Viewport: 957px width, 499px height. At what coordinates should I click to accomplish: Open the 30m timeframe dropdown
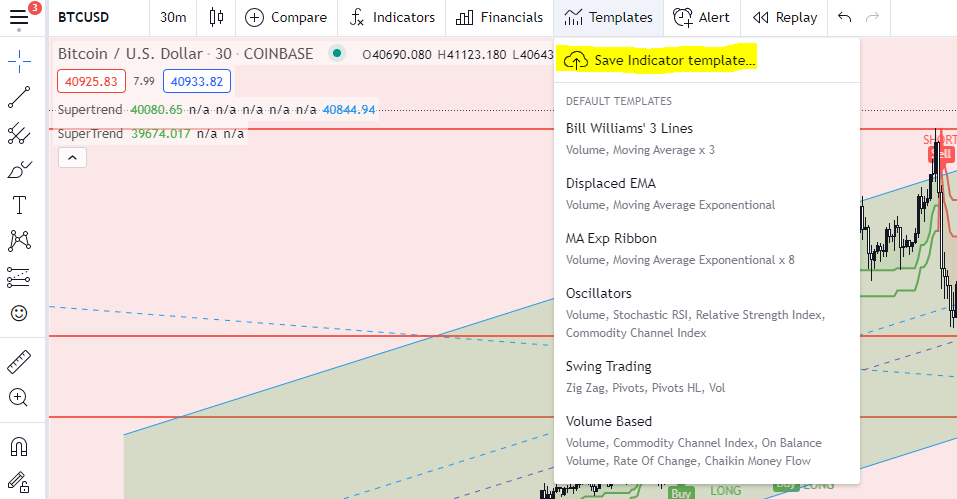pyautogui.click(x=173, y=18)
